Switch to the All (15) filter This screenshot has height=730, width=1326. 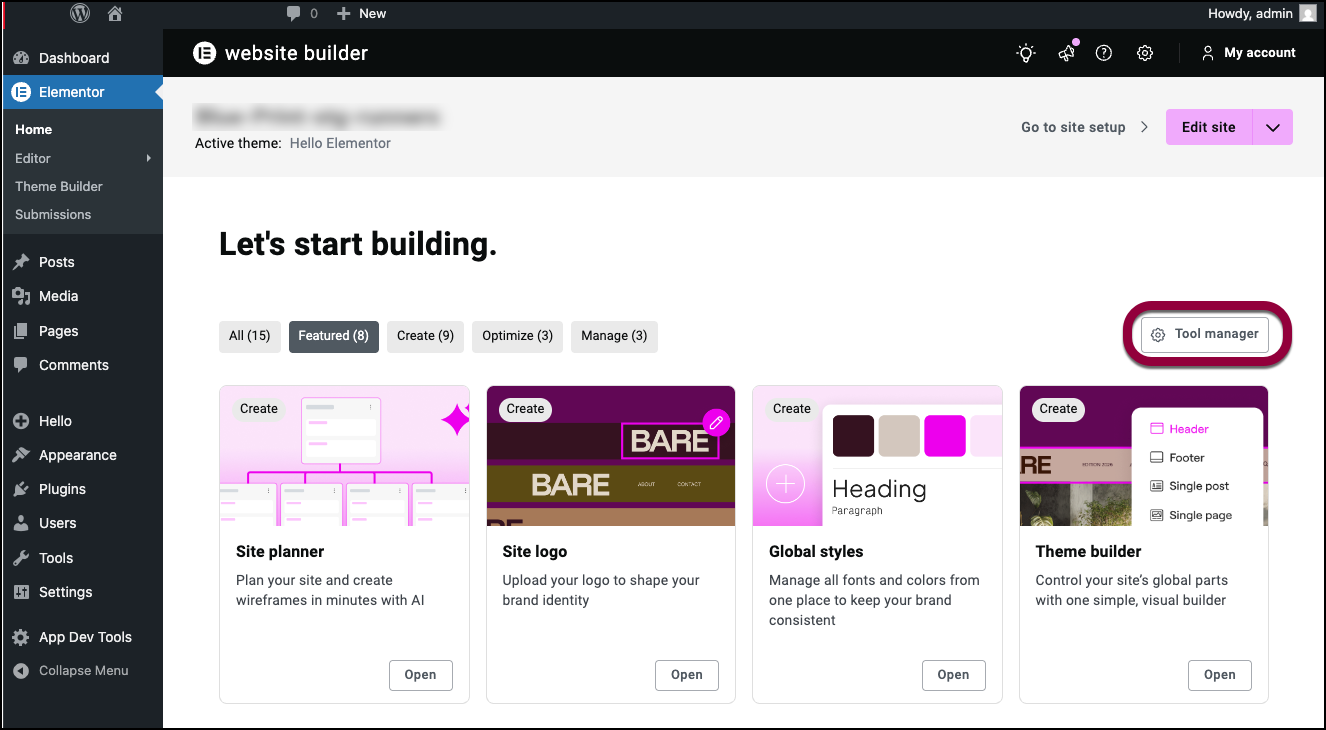[x=249, y=336]
